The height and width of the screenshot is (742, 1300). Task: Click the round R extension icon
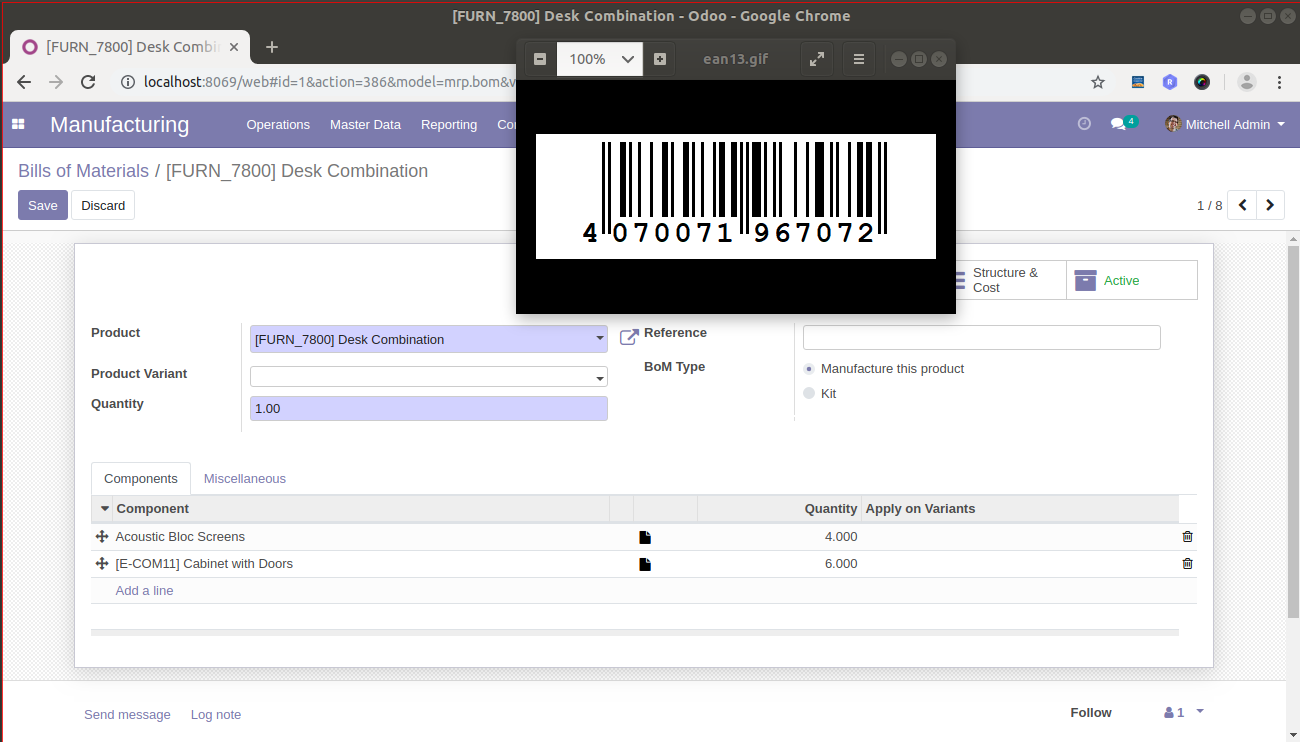pos(1170,82)
